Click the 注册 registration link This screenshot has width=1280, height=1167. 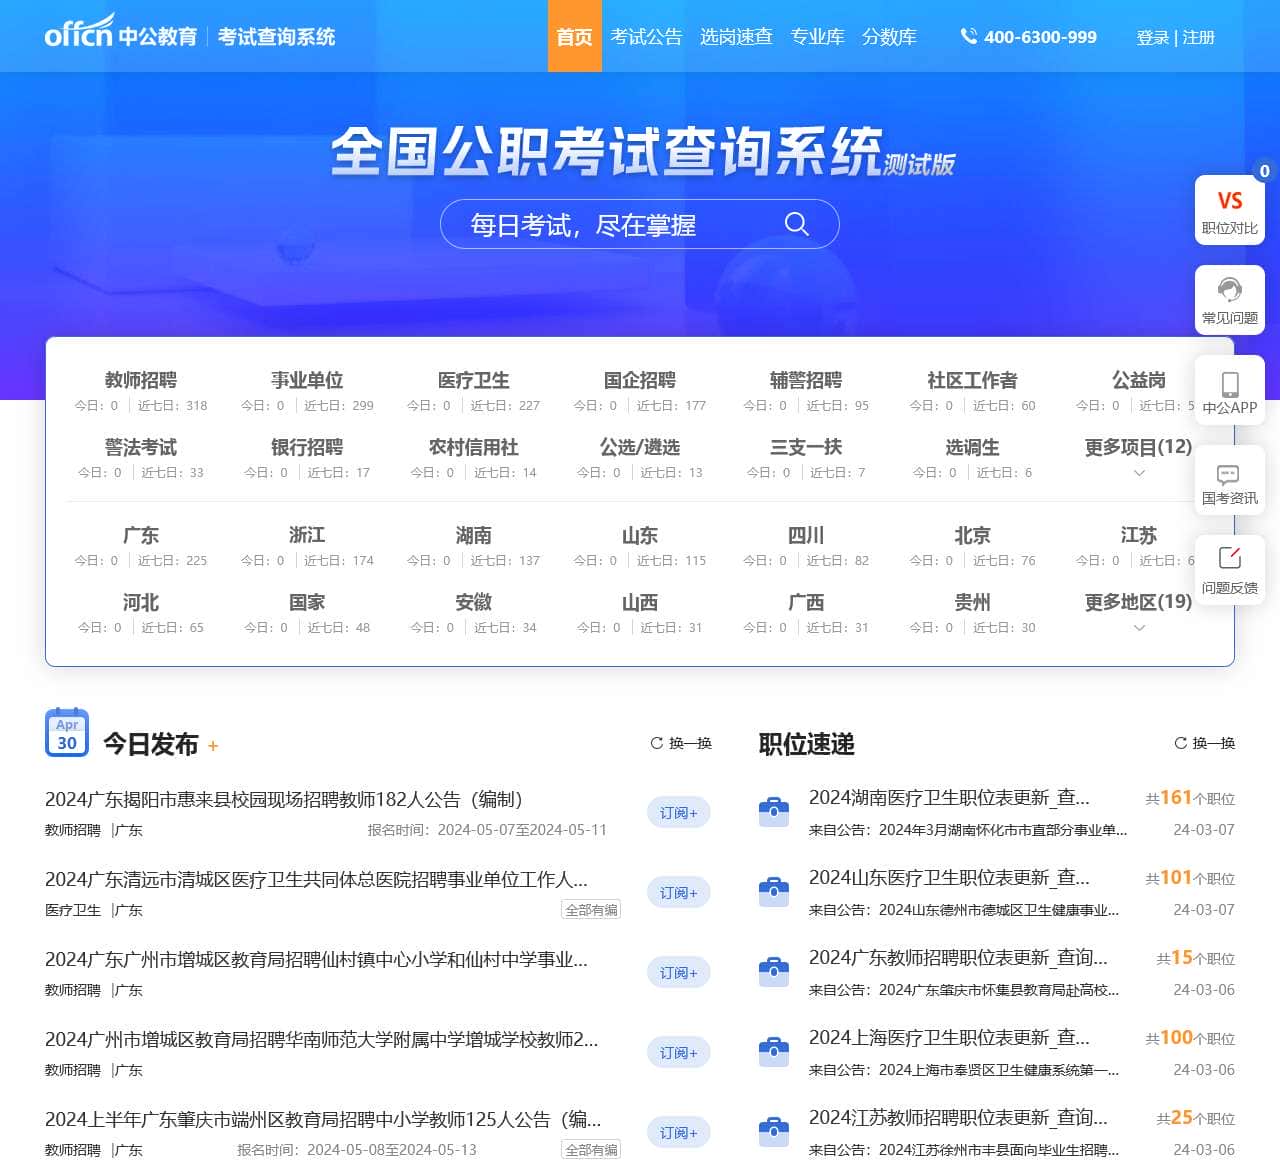coord(1197,36)
